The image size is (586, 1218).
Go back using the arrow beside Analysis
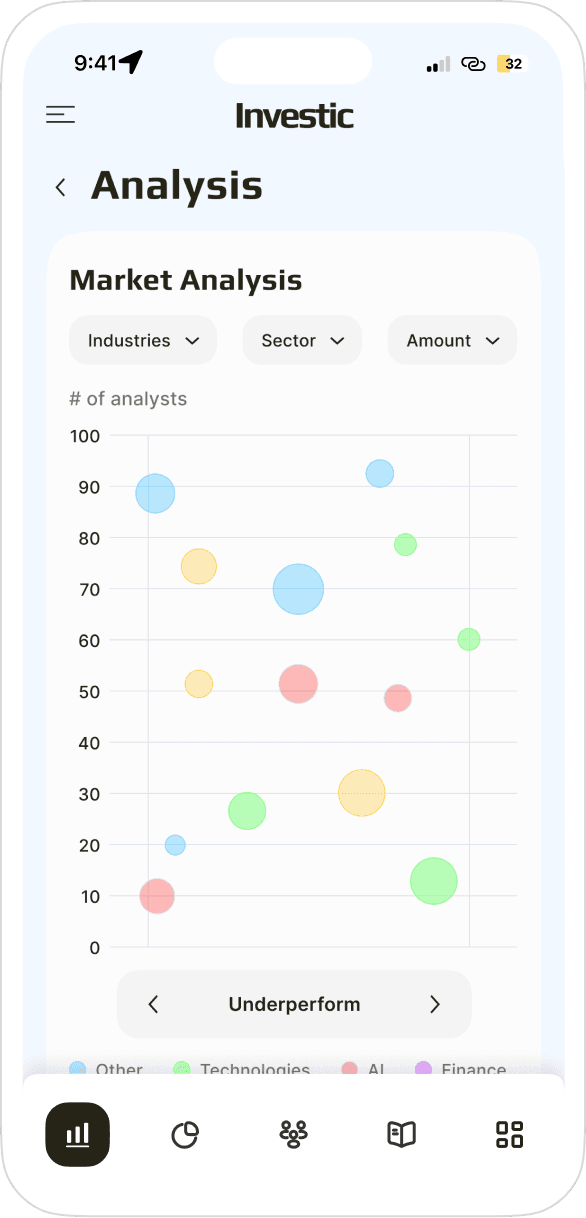[61, 187]
